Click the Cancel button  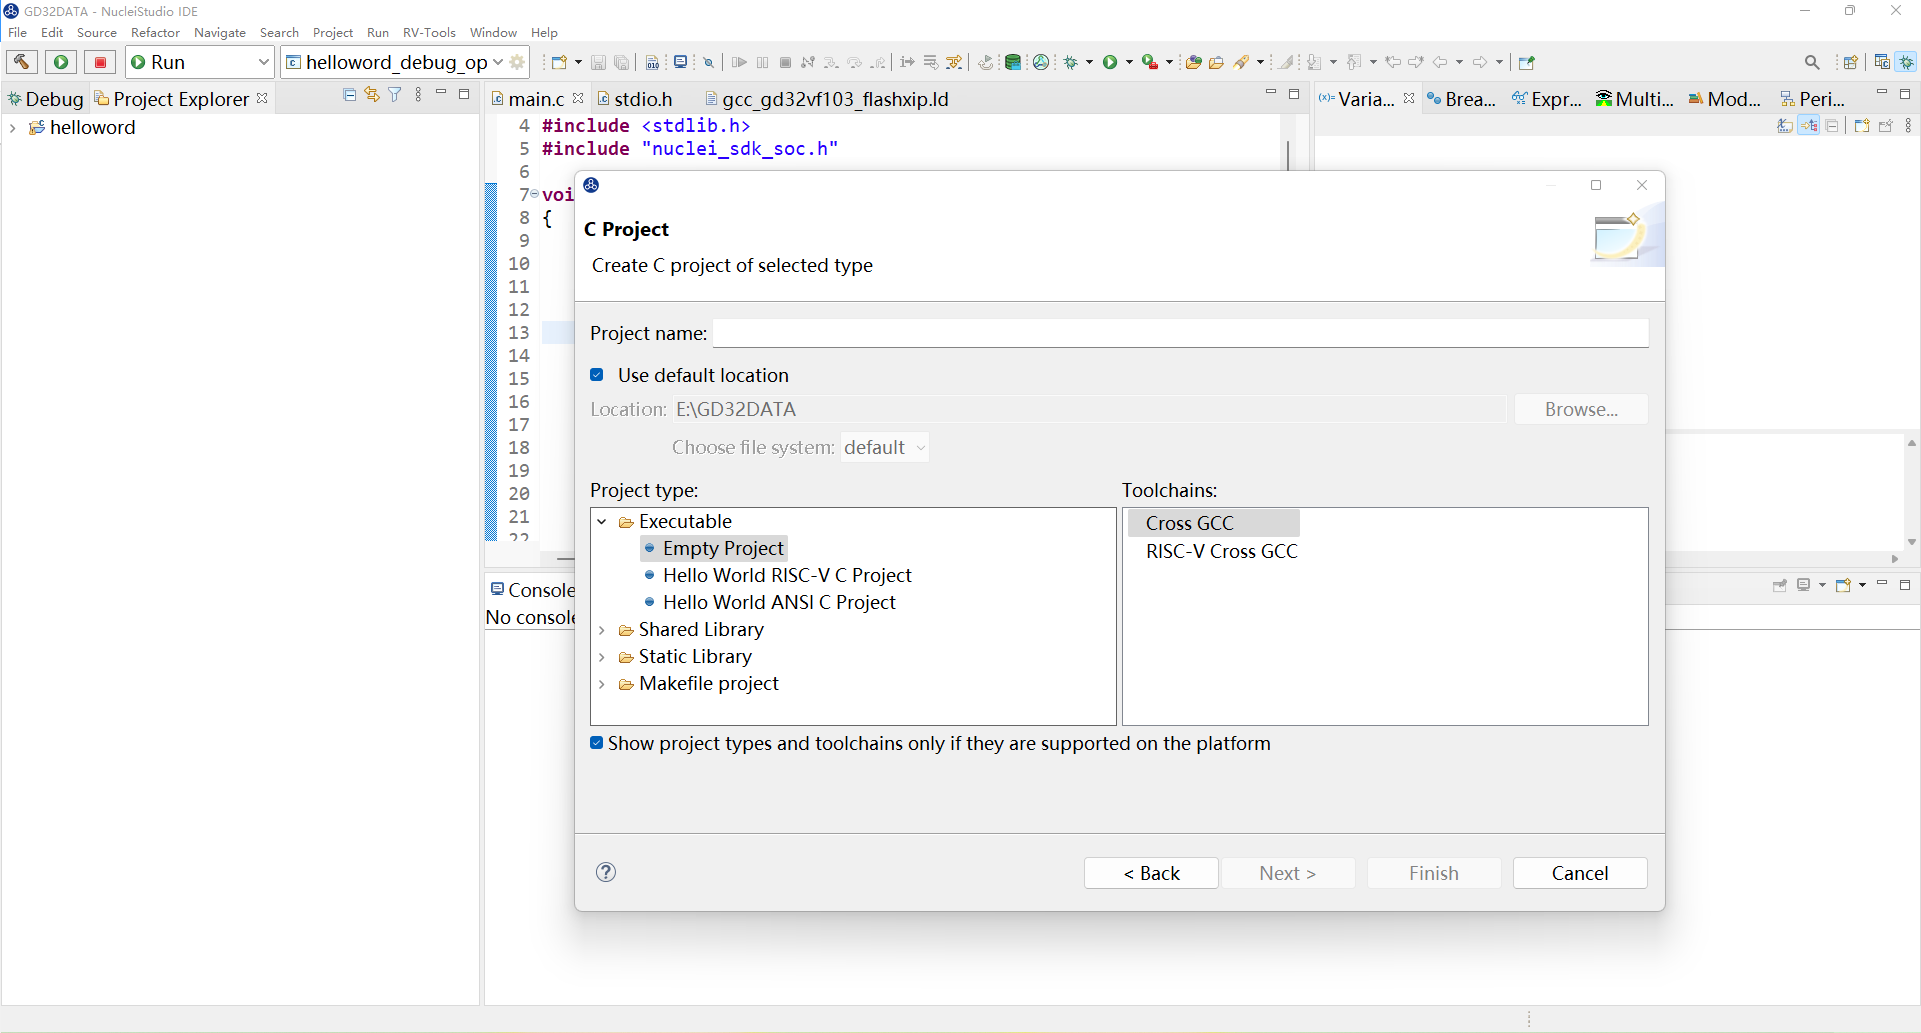[x=1579, y=873]
